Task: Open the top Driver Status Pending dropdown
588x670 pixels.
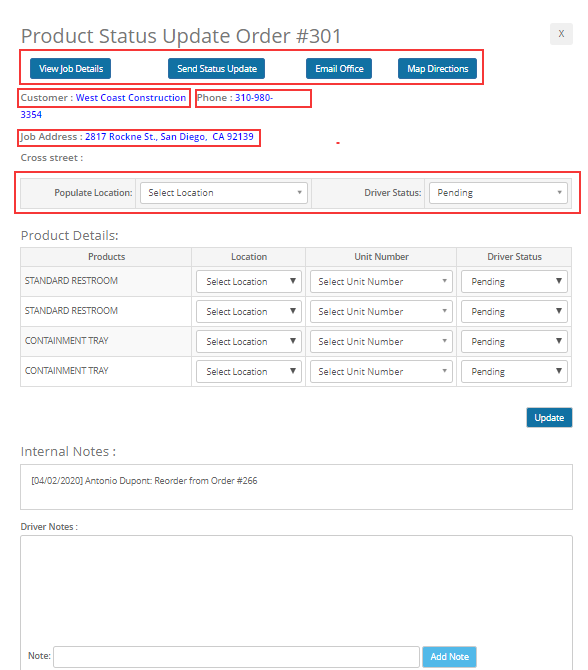Action: pos(498,193)
